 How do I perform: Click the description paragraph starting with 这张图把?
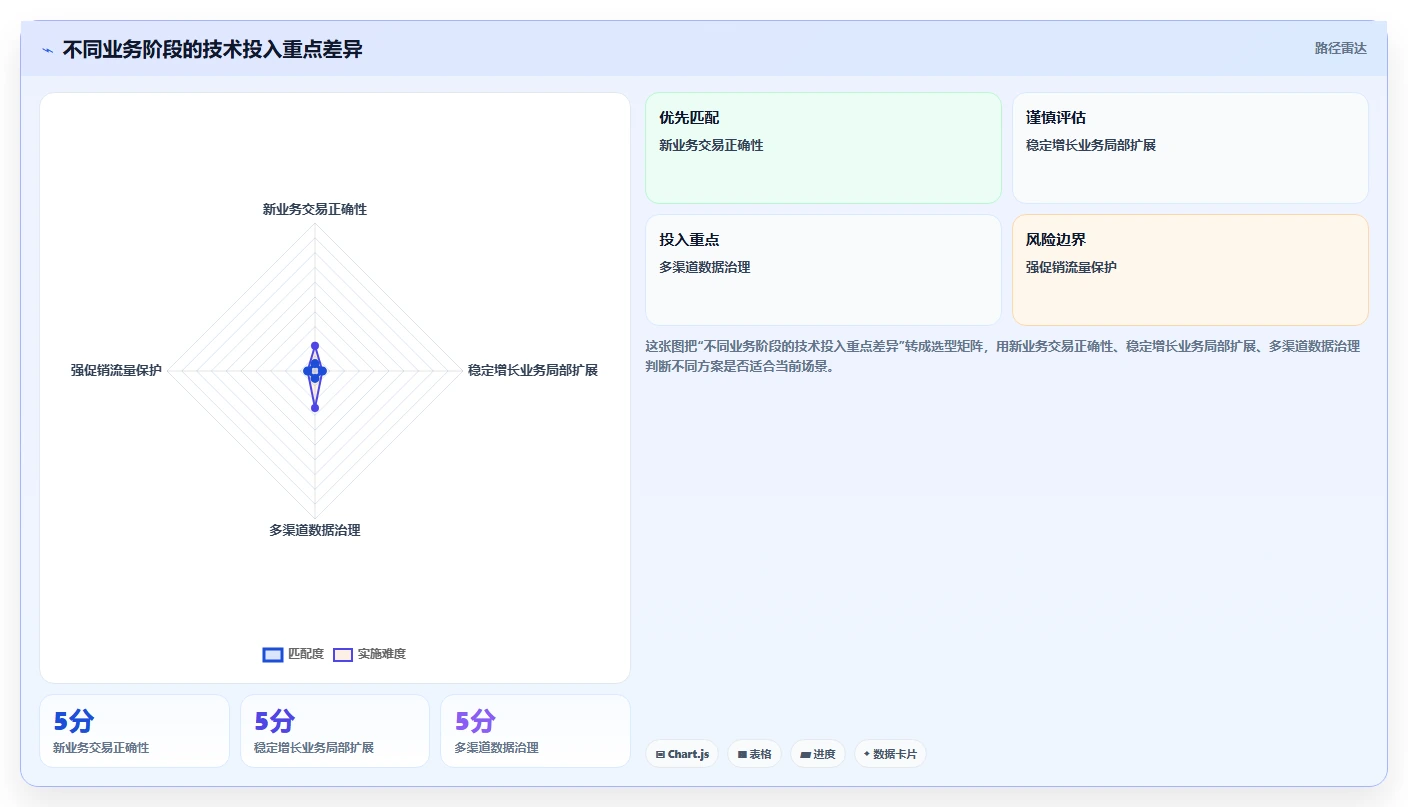1003,356
